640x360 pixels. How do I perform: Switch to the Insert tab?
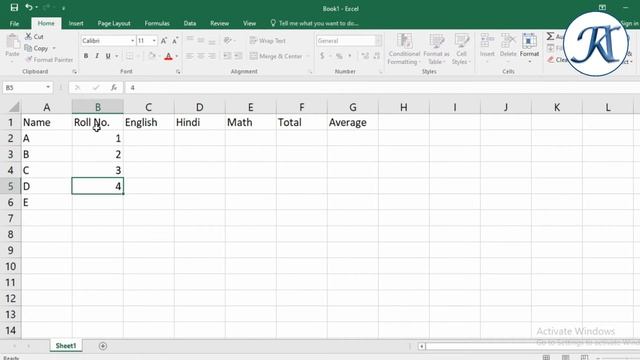click(76, 23)
